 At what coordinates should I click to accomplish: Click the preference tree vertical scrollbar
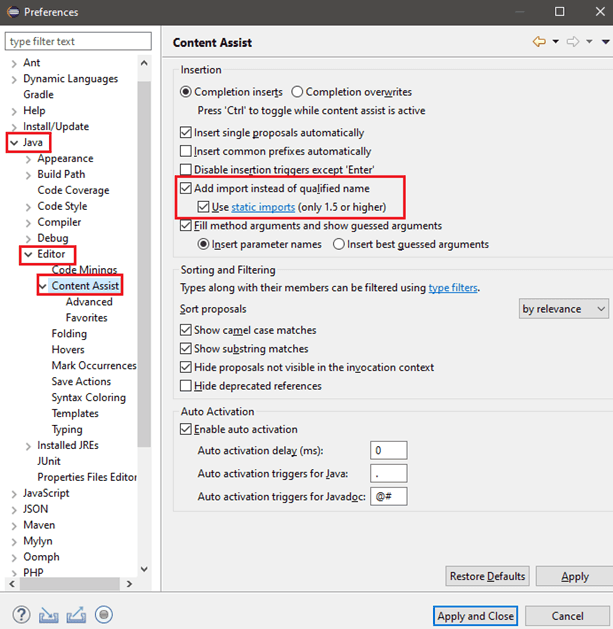click(144, 300)
